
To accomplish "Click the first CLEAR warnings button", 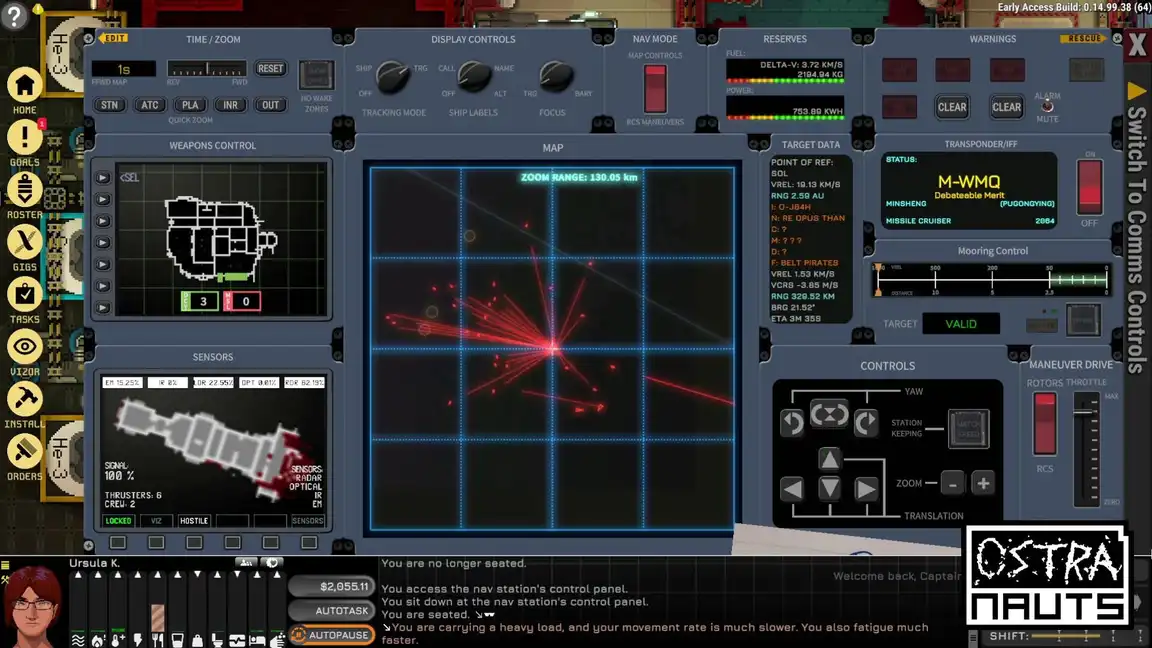I will tap(952, 107).
